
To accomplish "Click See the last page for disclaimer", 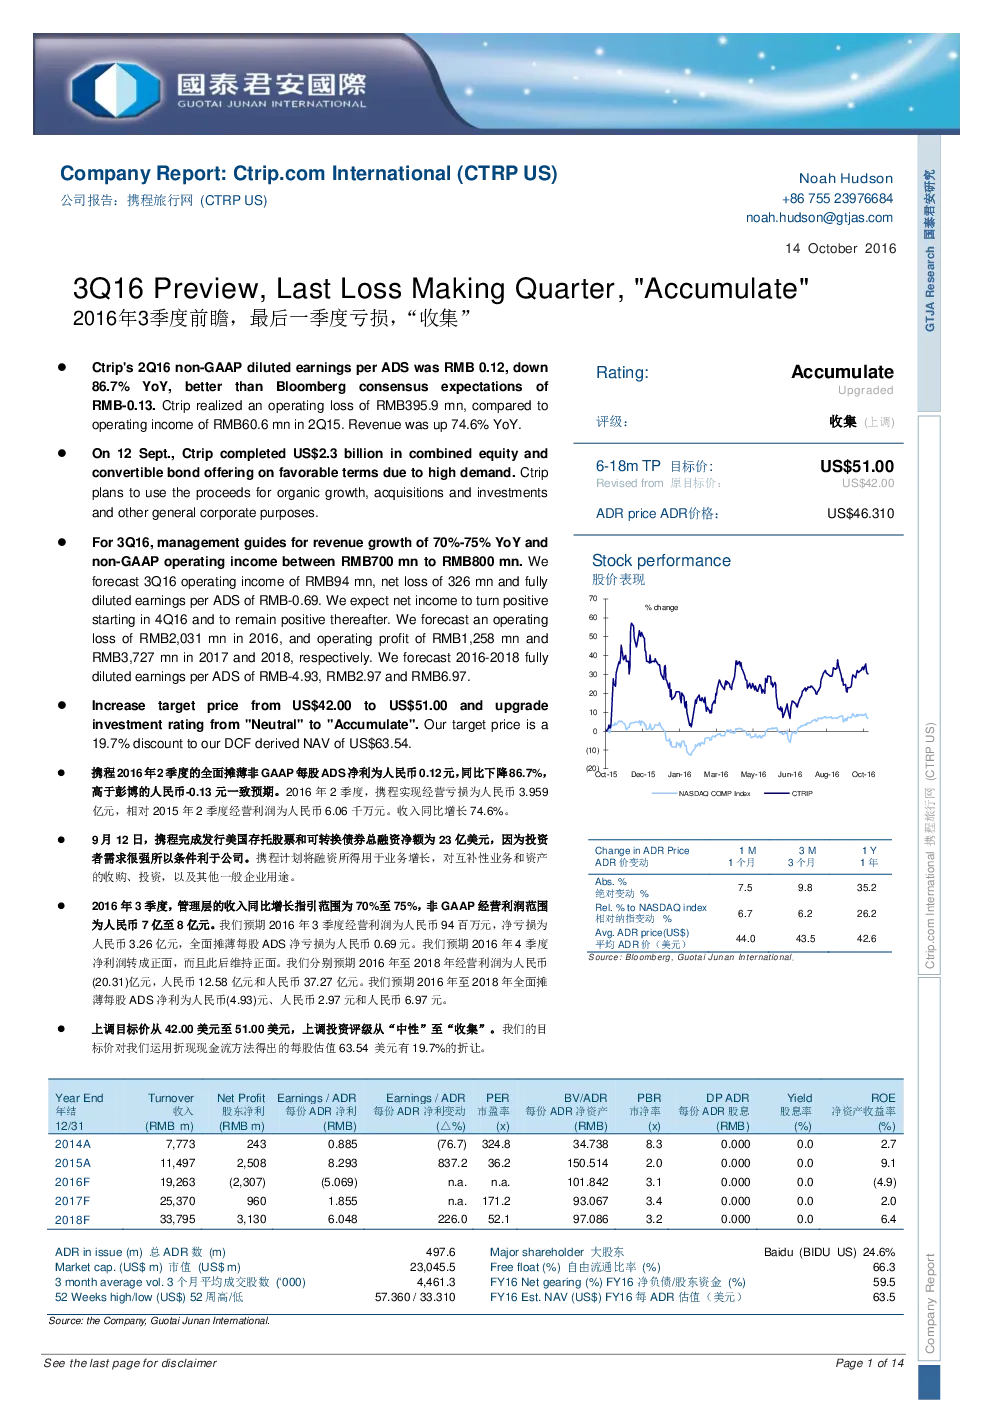I will [130, 1363].
